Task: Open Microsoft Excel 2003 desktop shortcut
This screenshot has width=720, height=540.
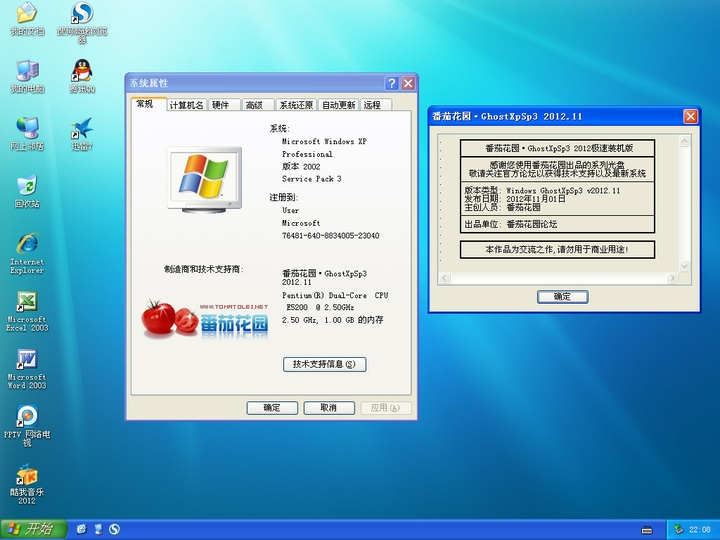Action: click(x=26, y=303)
